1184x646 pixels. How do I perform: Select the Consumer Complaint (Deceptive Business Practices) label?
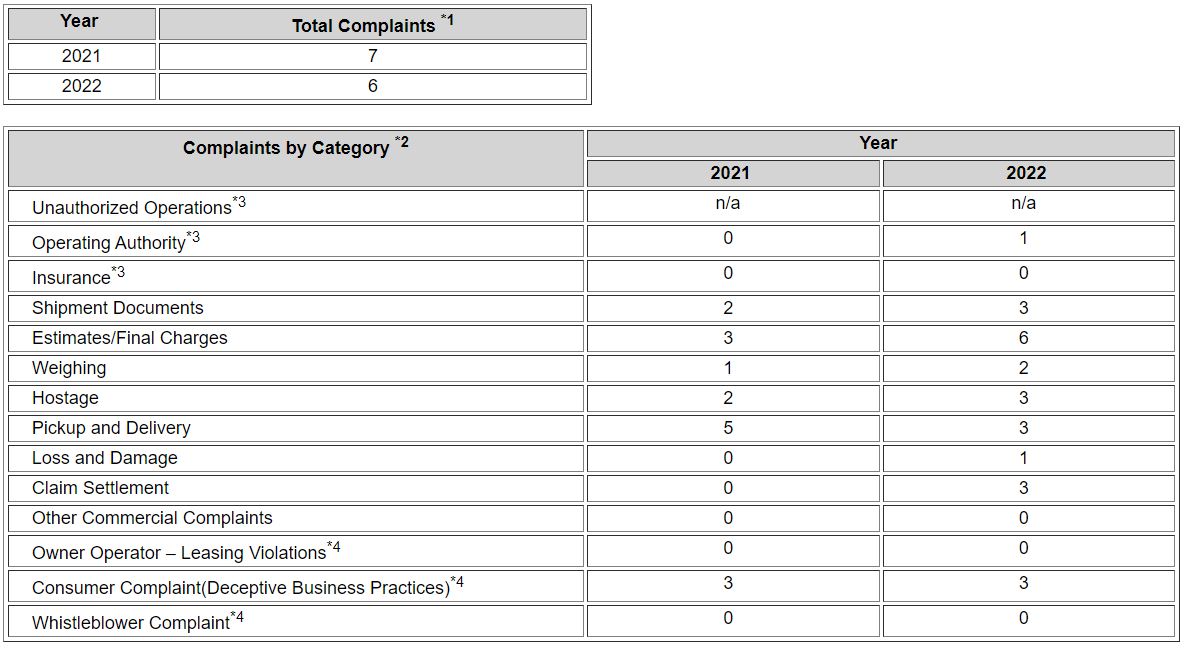pyautogui.click(x=241, y=588)
